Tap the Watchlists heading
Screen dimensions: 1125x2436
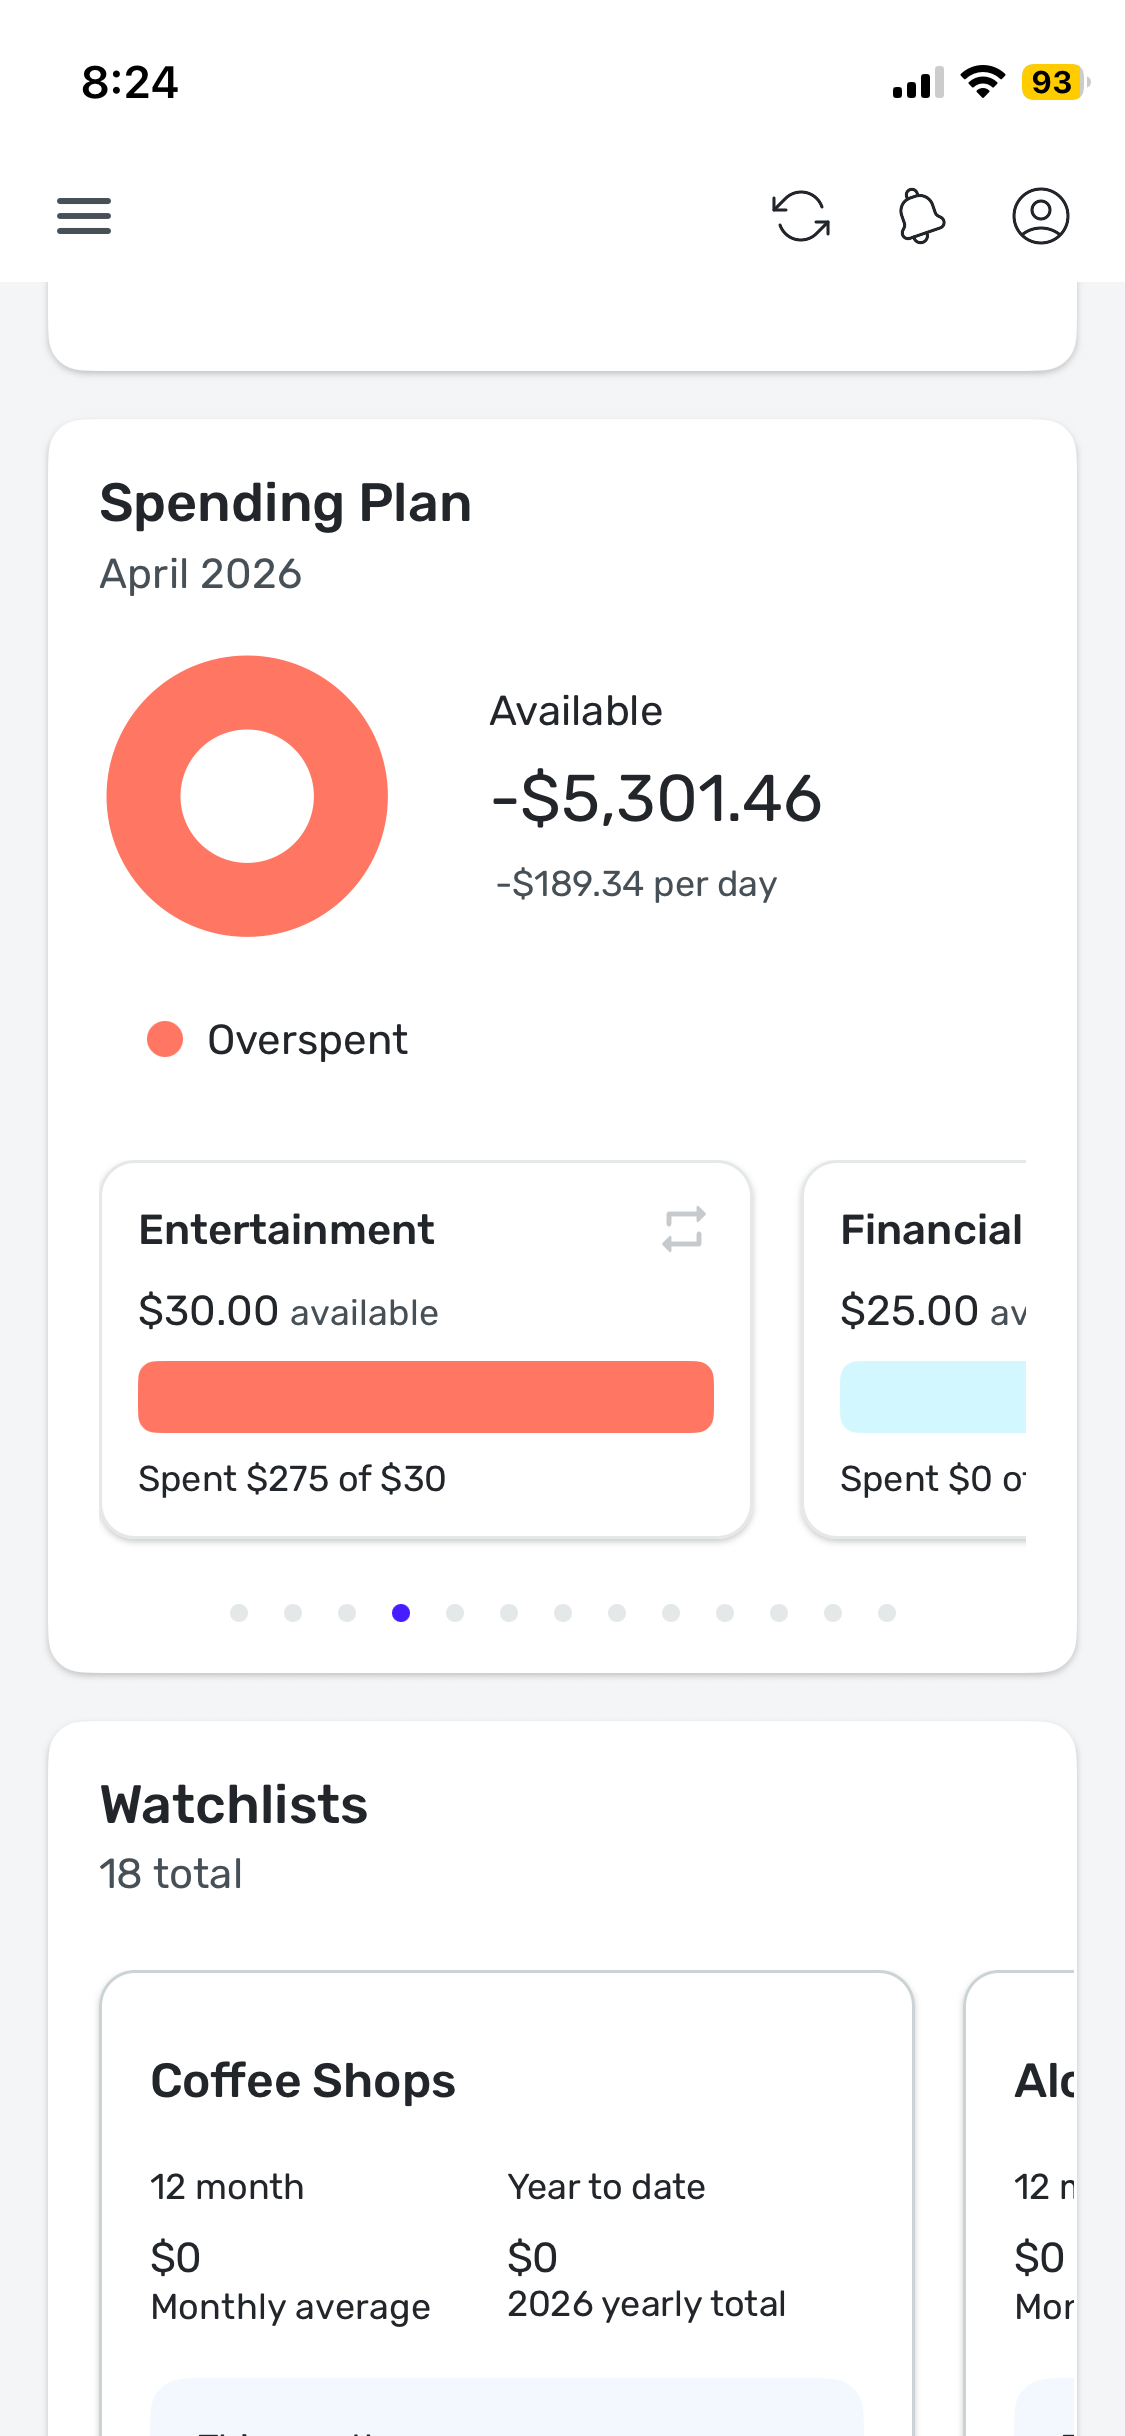(234, 1805)
